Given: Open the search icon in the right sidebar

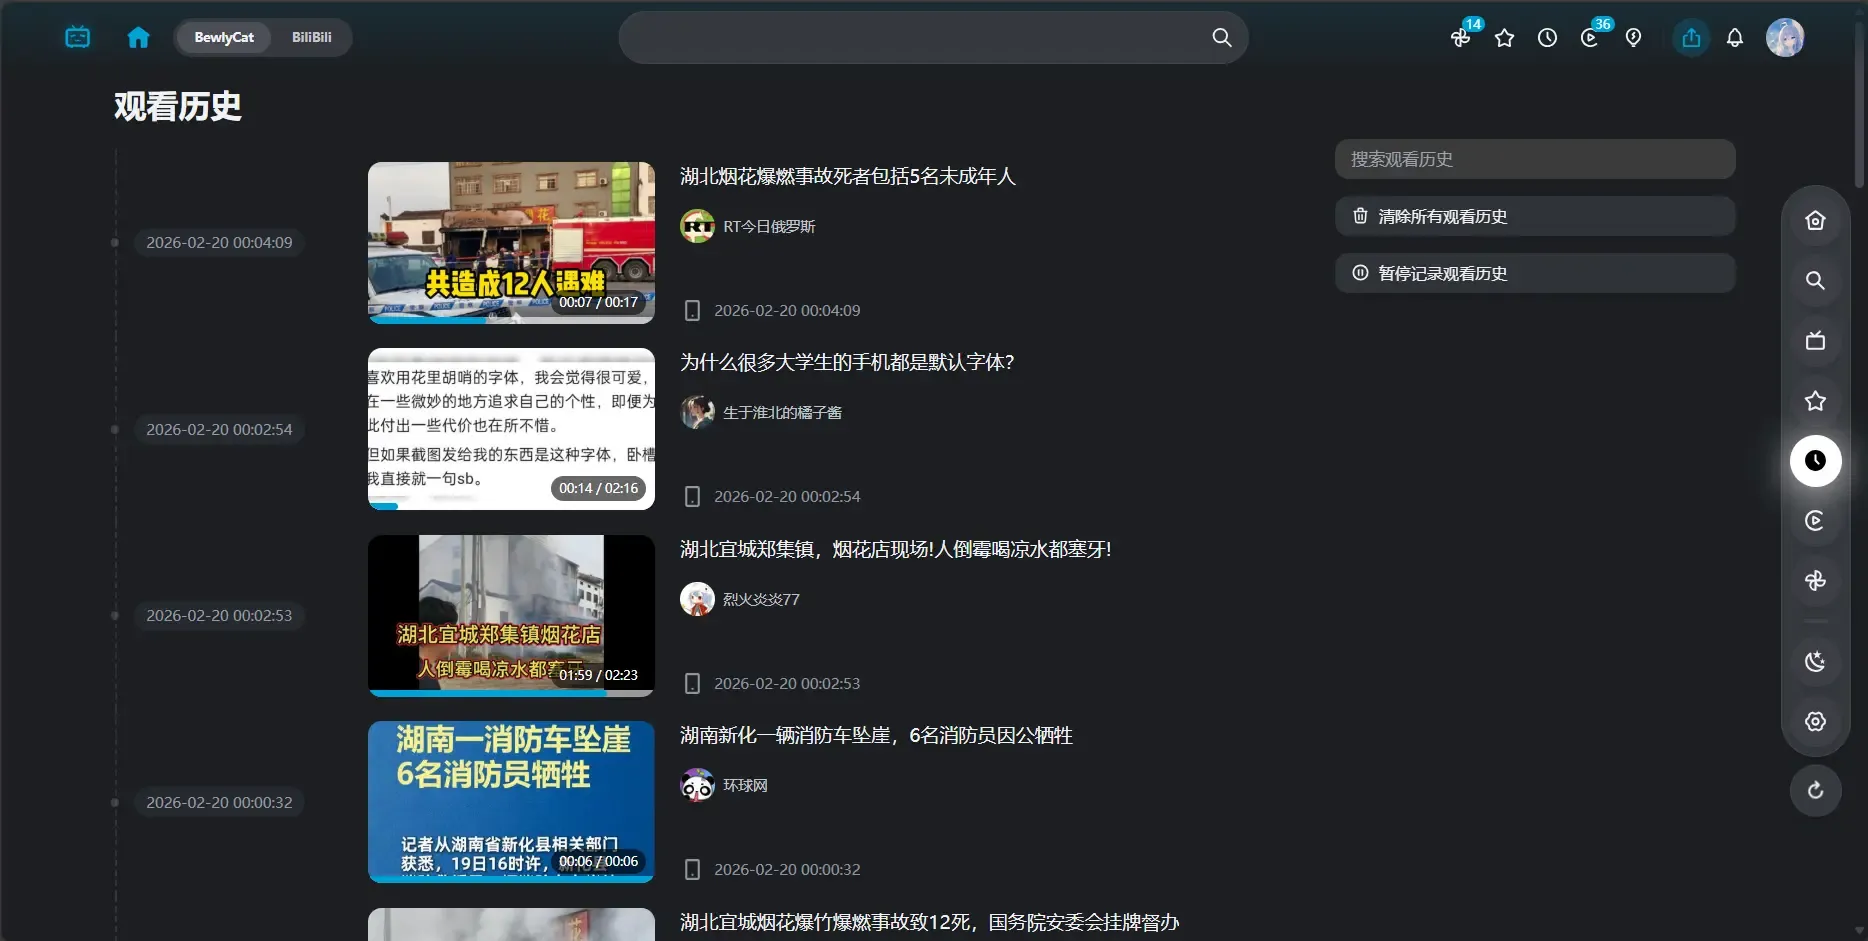Looking at the screenshot, I should [1815, 281].
